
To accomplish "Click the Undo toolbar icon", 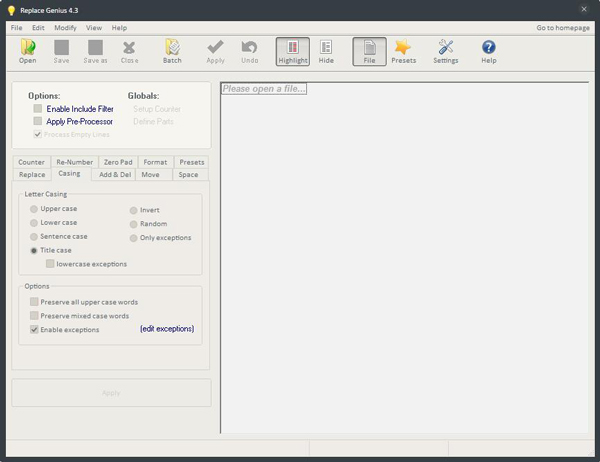I will tap(249, 51).
